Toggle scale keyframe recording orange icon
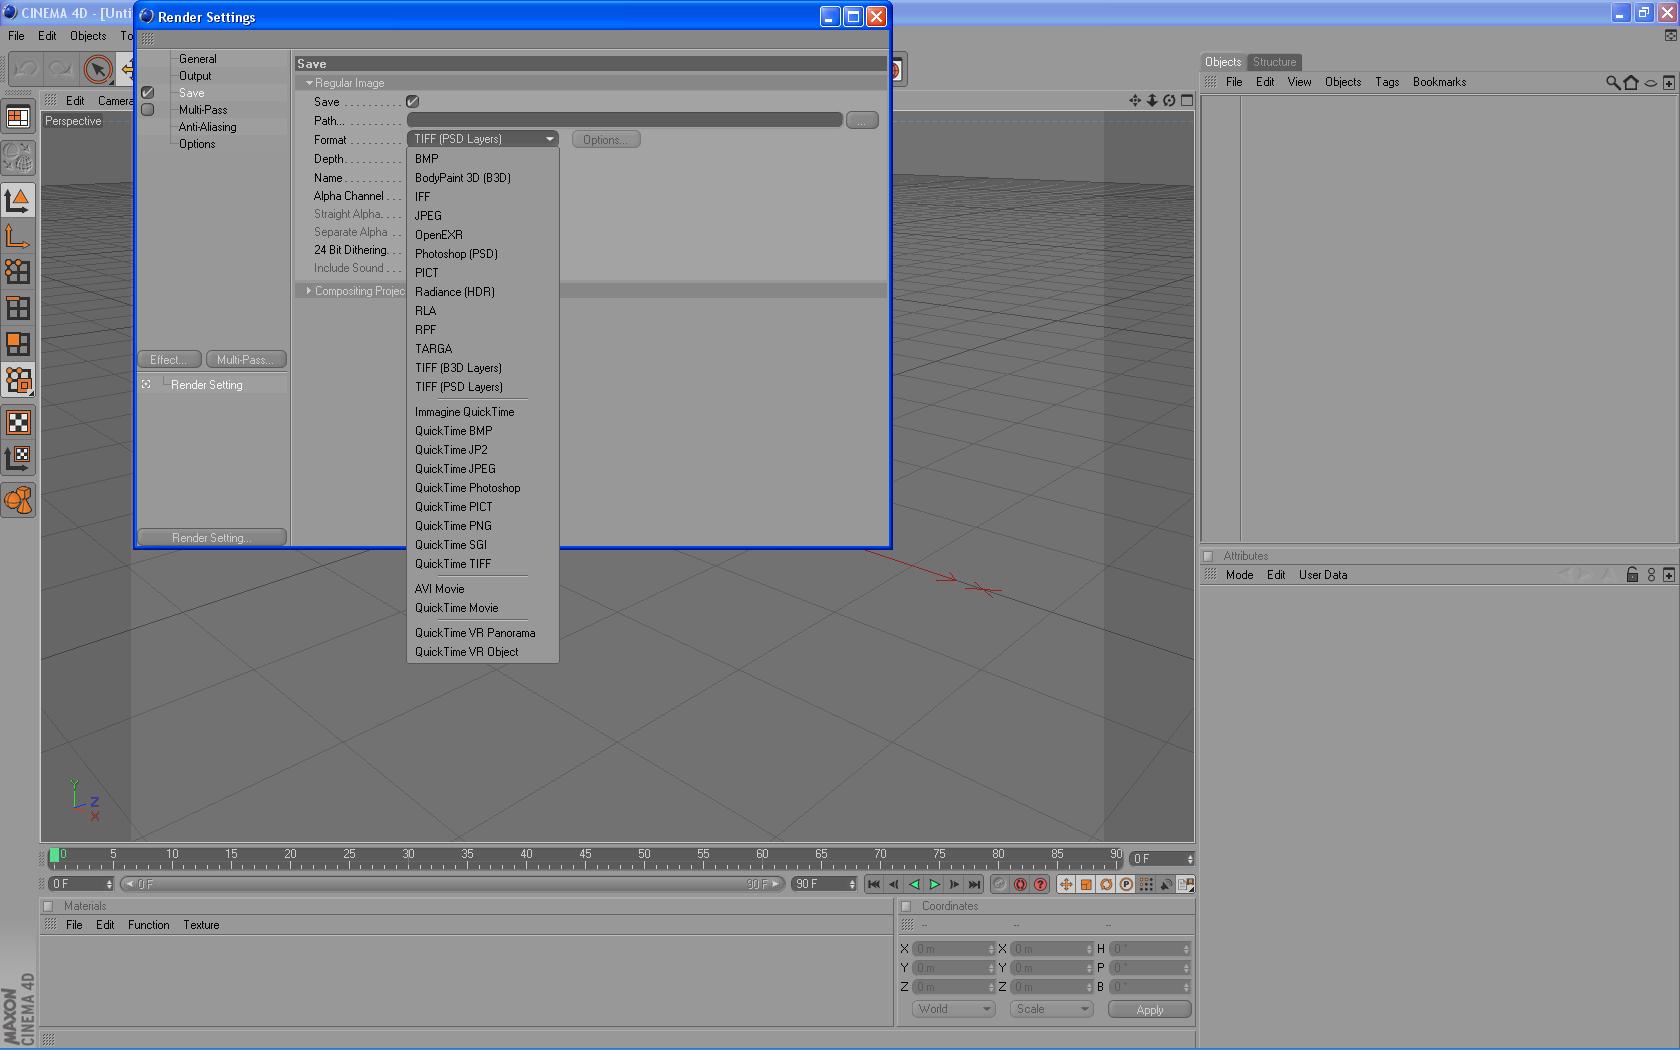 (x=1086, y=884)
